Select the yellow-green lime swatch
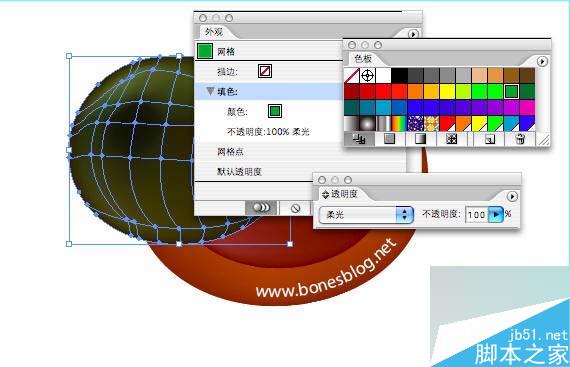Image resolution: width=570 pixels, height=367 pixels. [463, 92]
